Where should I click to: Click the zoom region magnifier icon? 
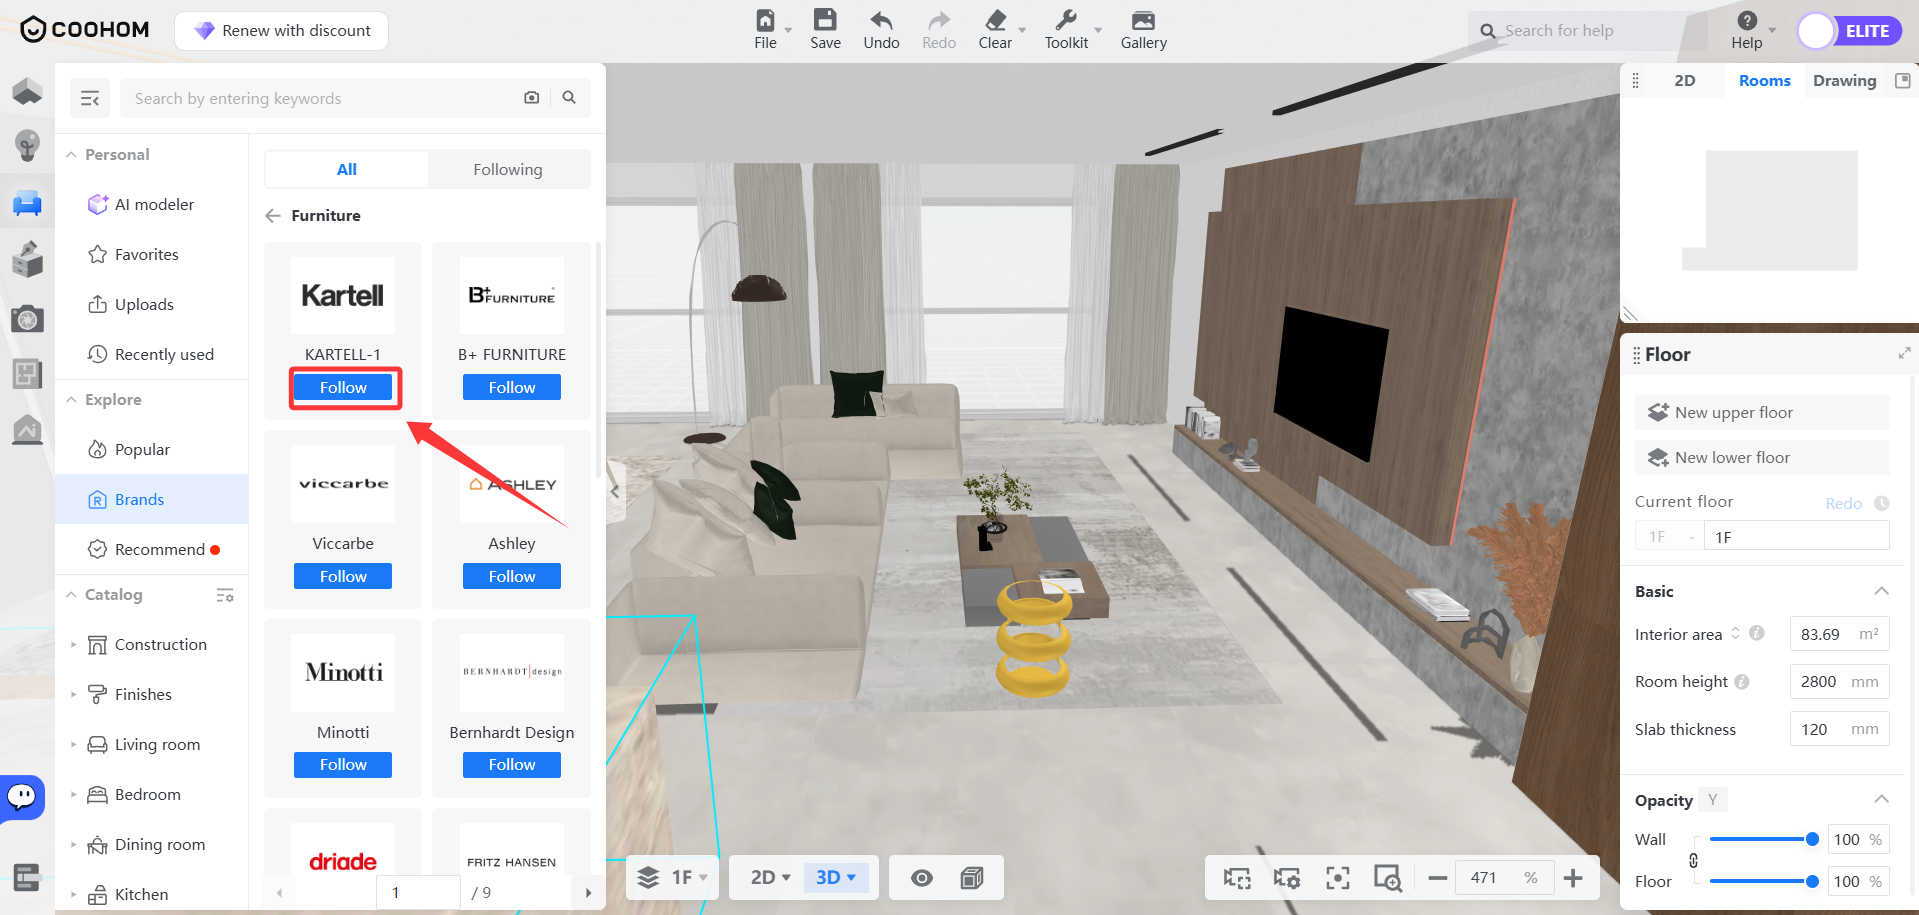(x=1387, y=878)
